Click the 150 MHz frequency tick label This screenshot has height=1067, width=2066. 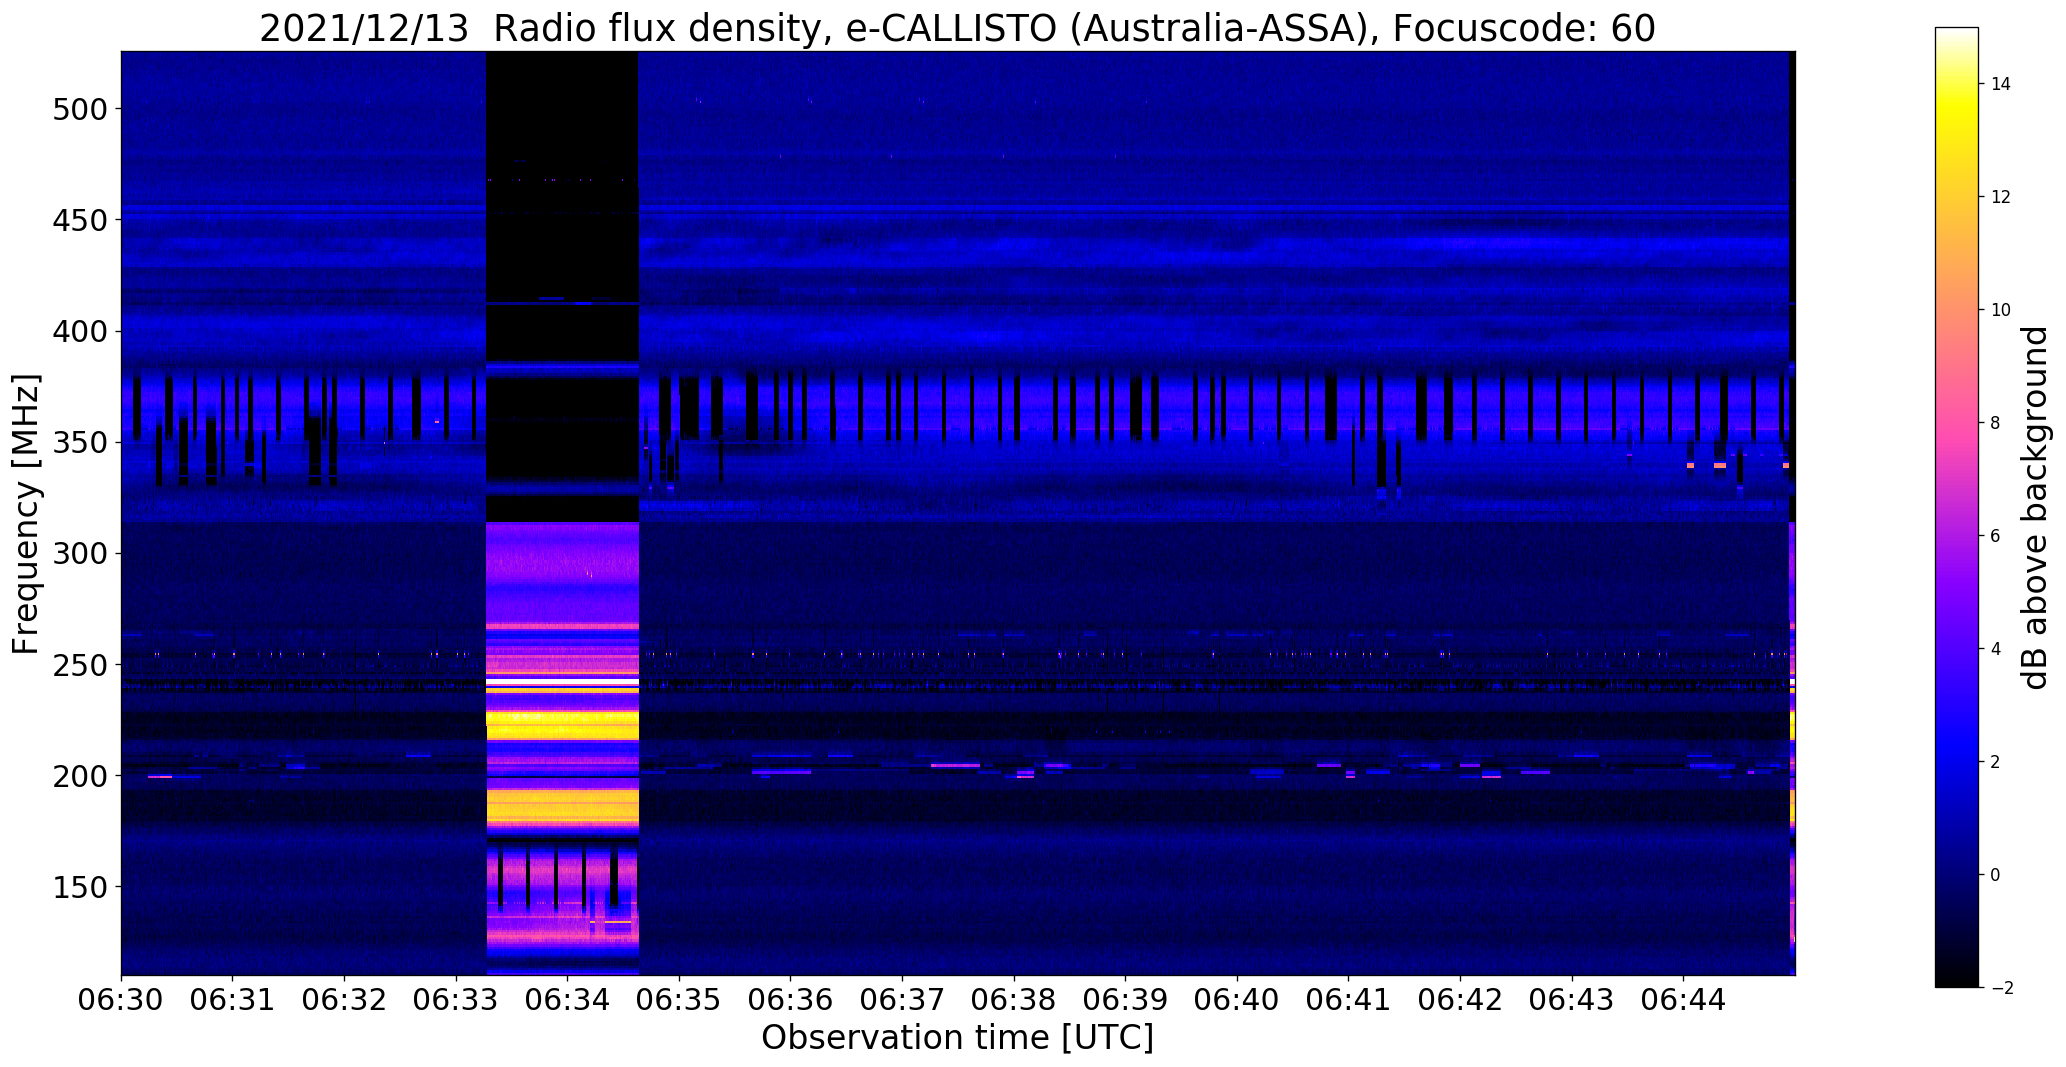(x=79, y=886)
